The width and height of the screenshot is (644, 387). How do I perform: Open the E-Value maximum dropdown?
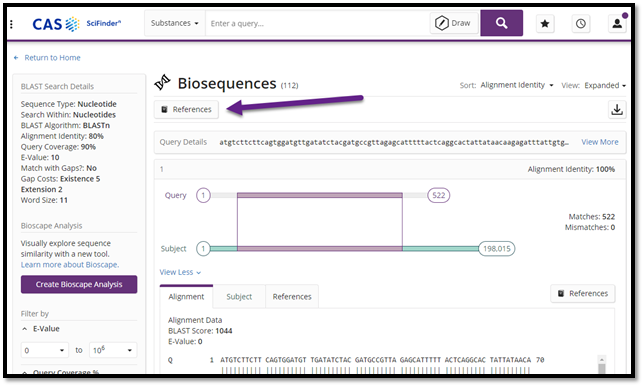(113, 350)
